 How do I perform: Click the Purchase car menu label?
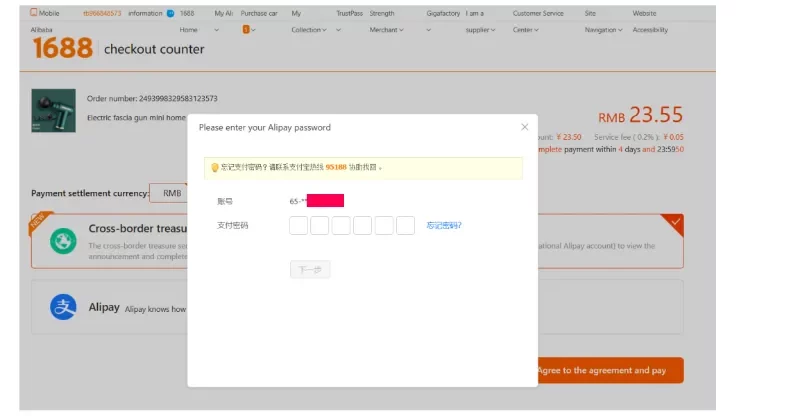pos(259,13)
